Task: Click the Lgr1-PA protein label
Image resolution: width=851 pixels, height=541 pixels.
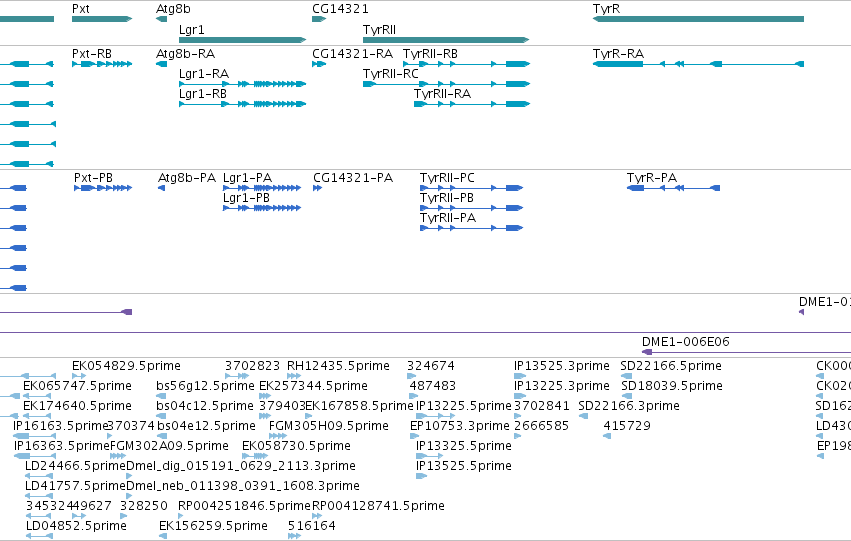Action: (247, 177)
